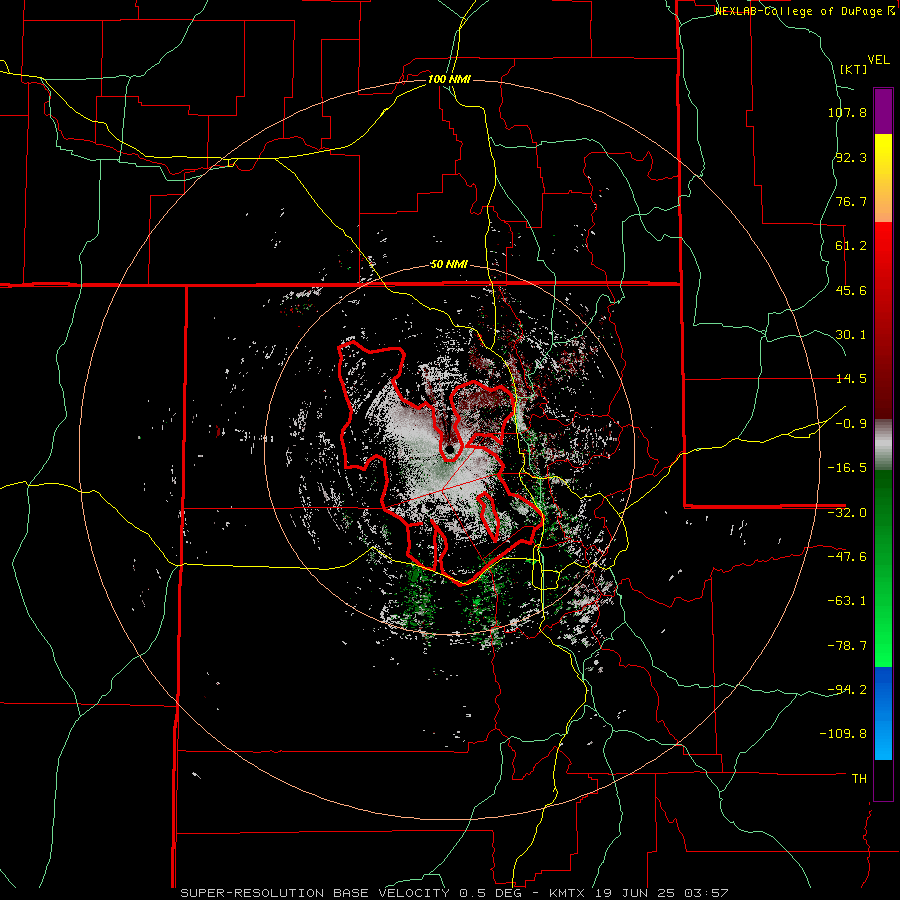900x900 pixels.
Task: Pick the red segment of velocity color bar
Action: (883, 320)
